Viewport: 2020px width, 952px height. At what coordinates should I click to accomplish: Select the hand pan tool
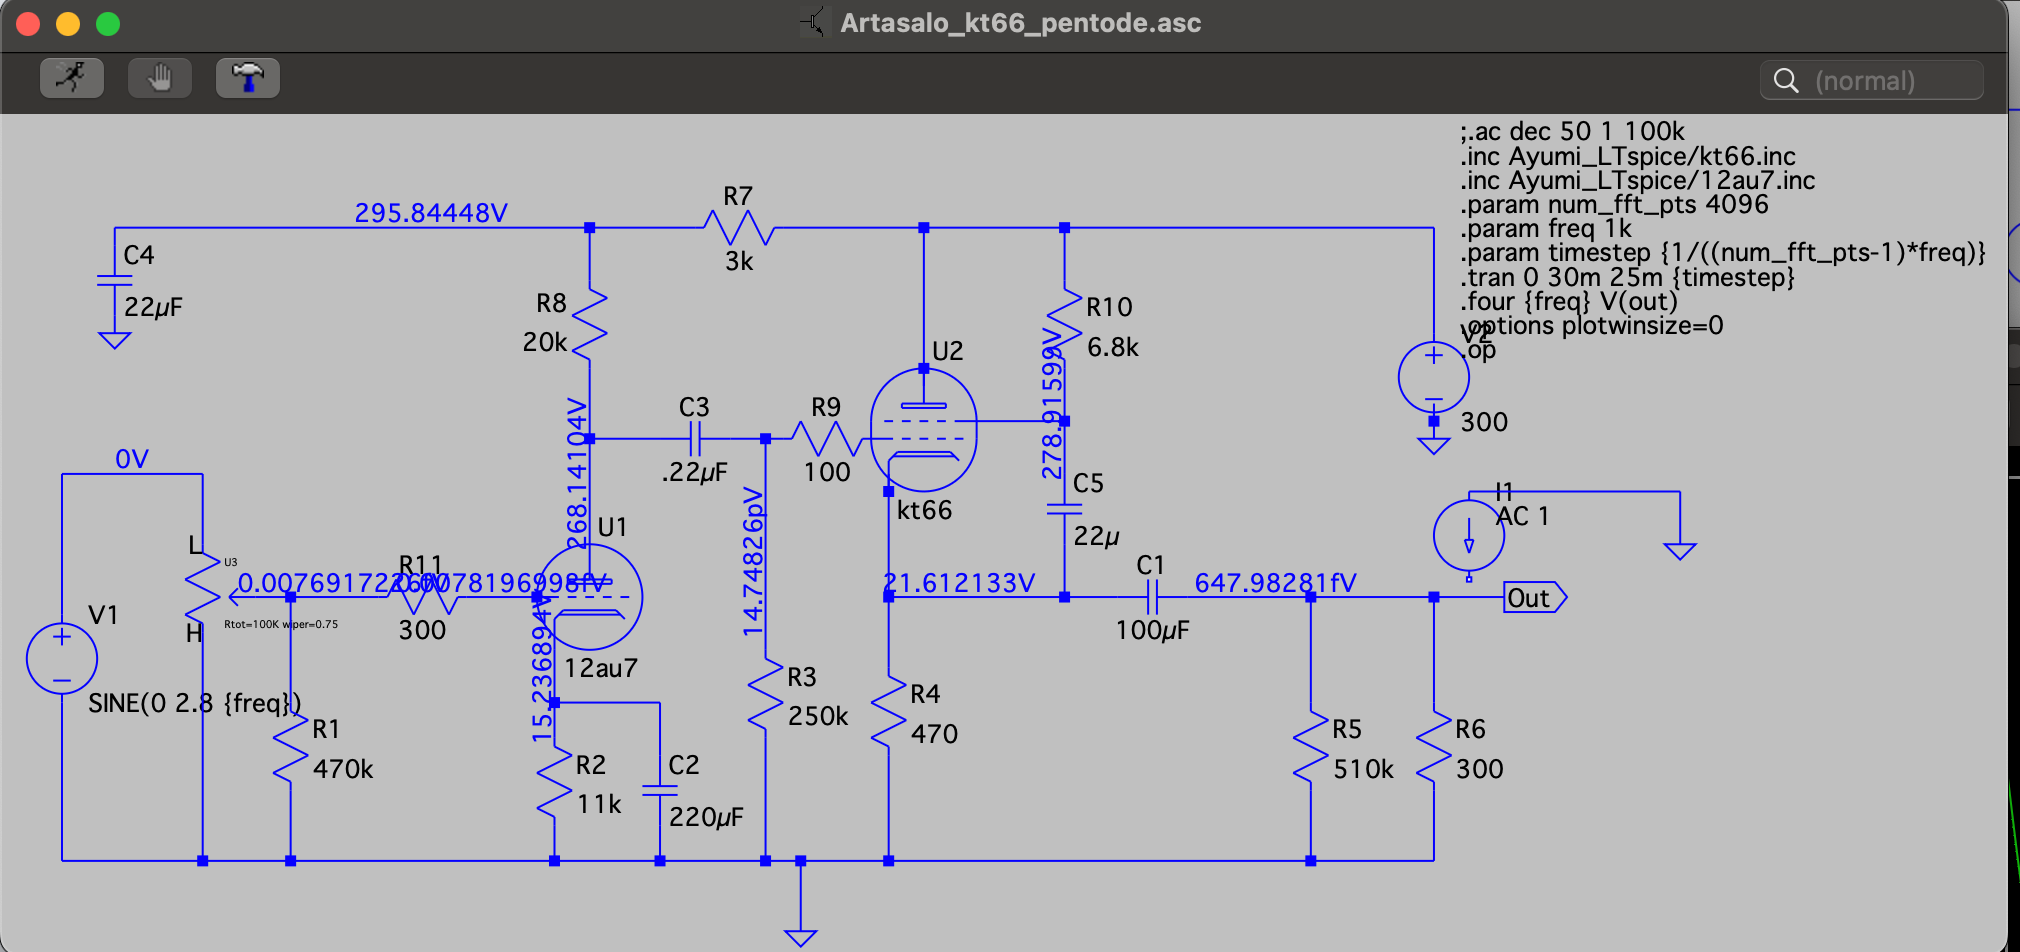pos(160,78)
